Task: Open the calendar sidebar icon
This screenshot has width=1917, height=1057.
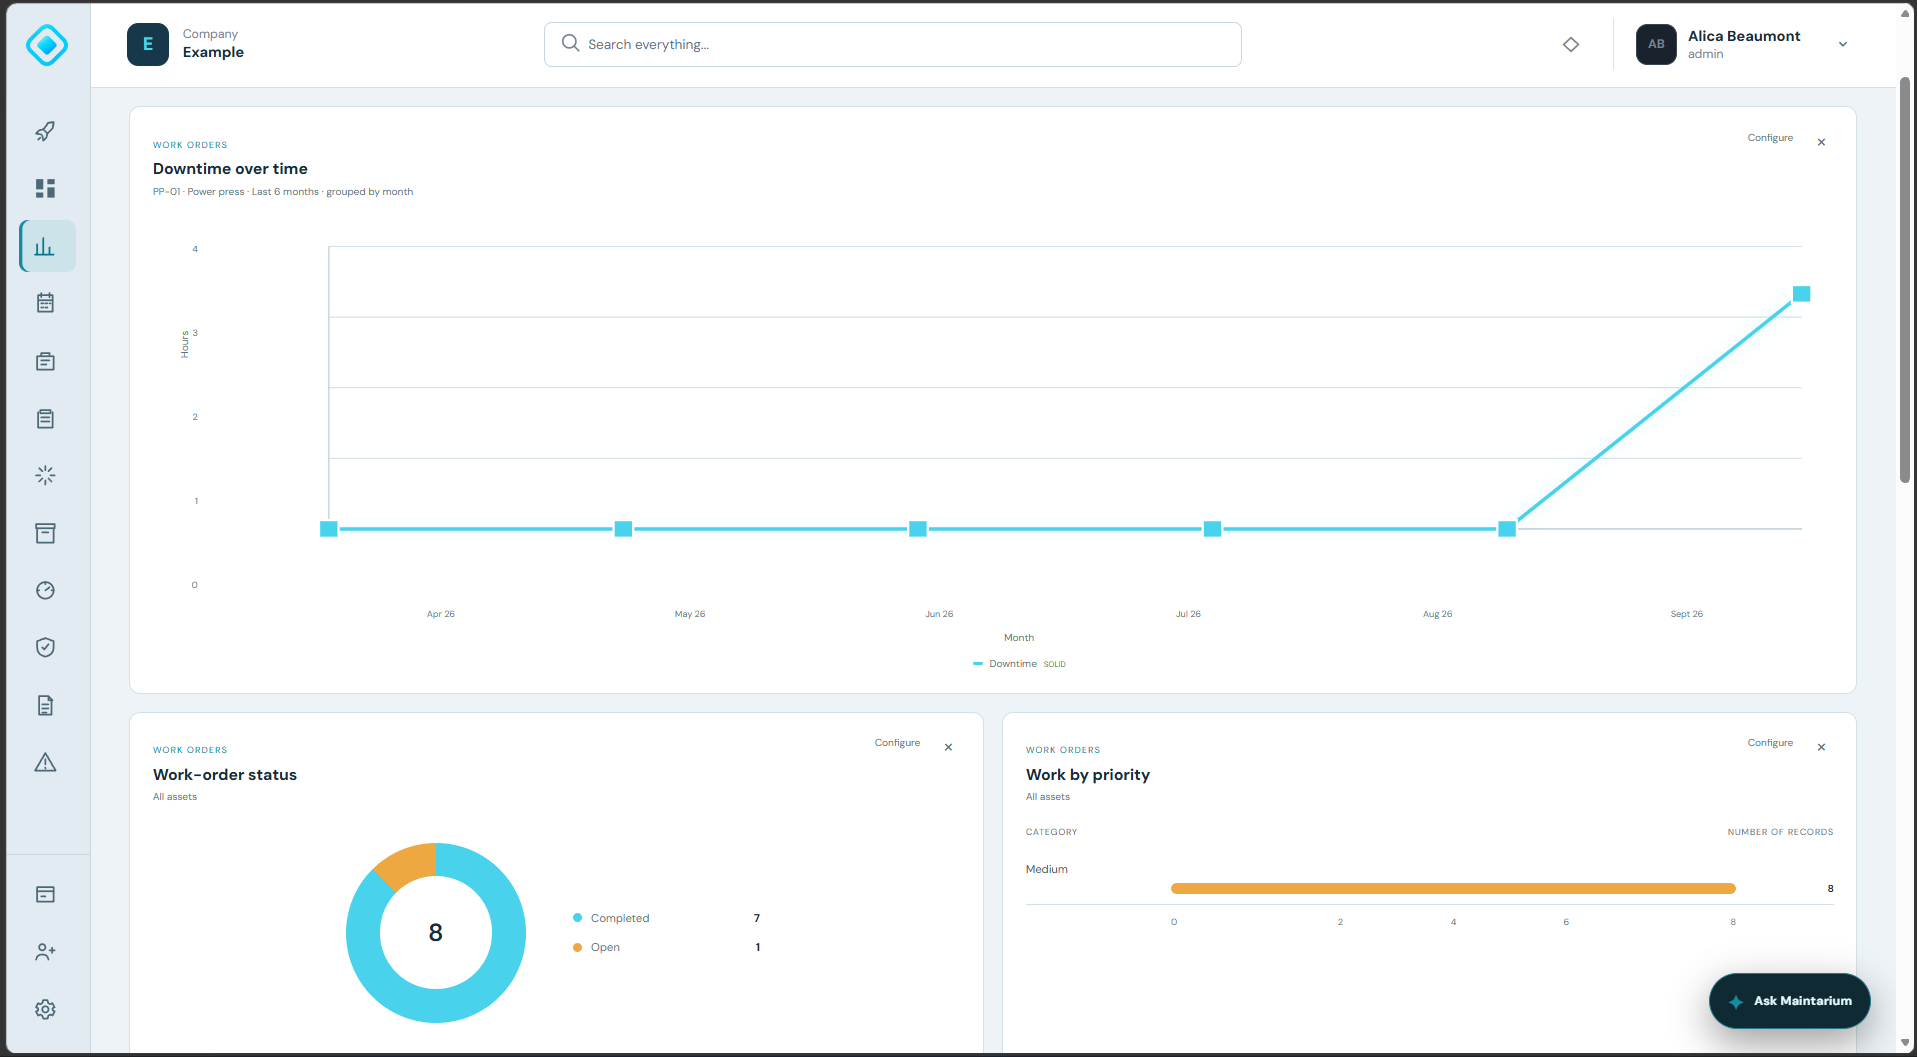Action: pos(45,303)
